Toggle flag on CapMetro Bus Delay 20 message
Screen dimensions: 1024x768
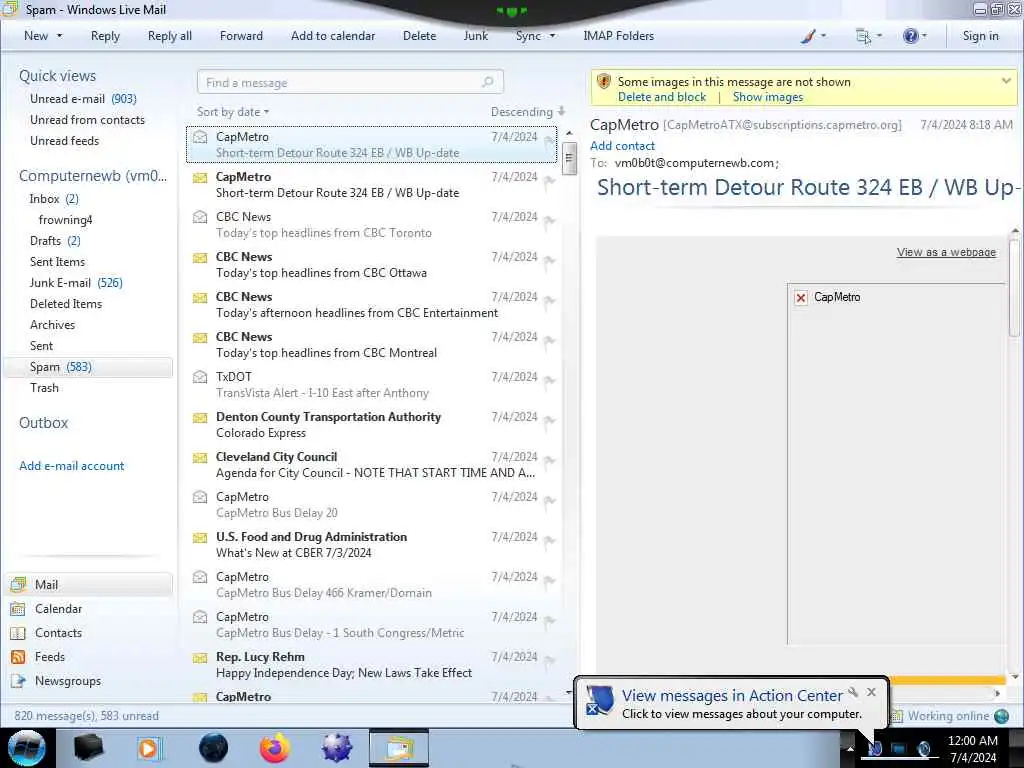549,501
